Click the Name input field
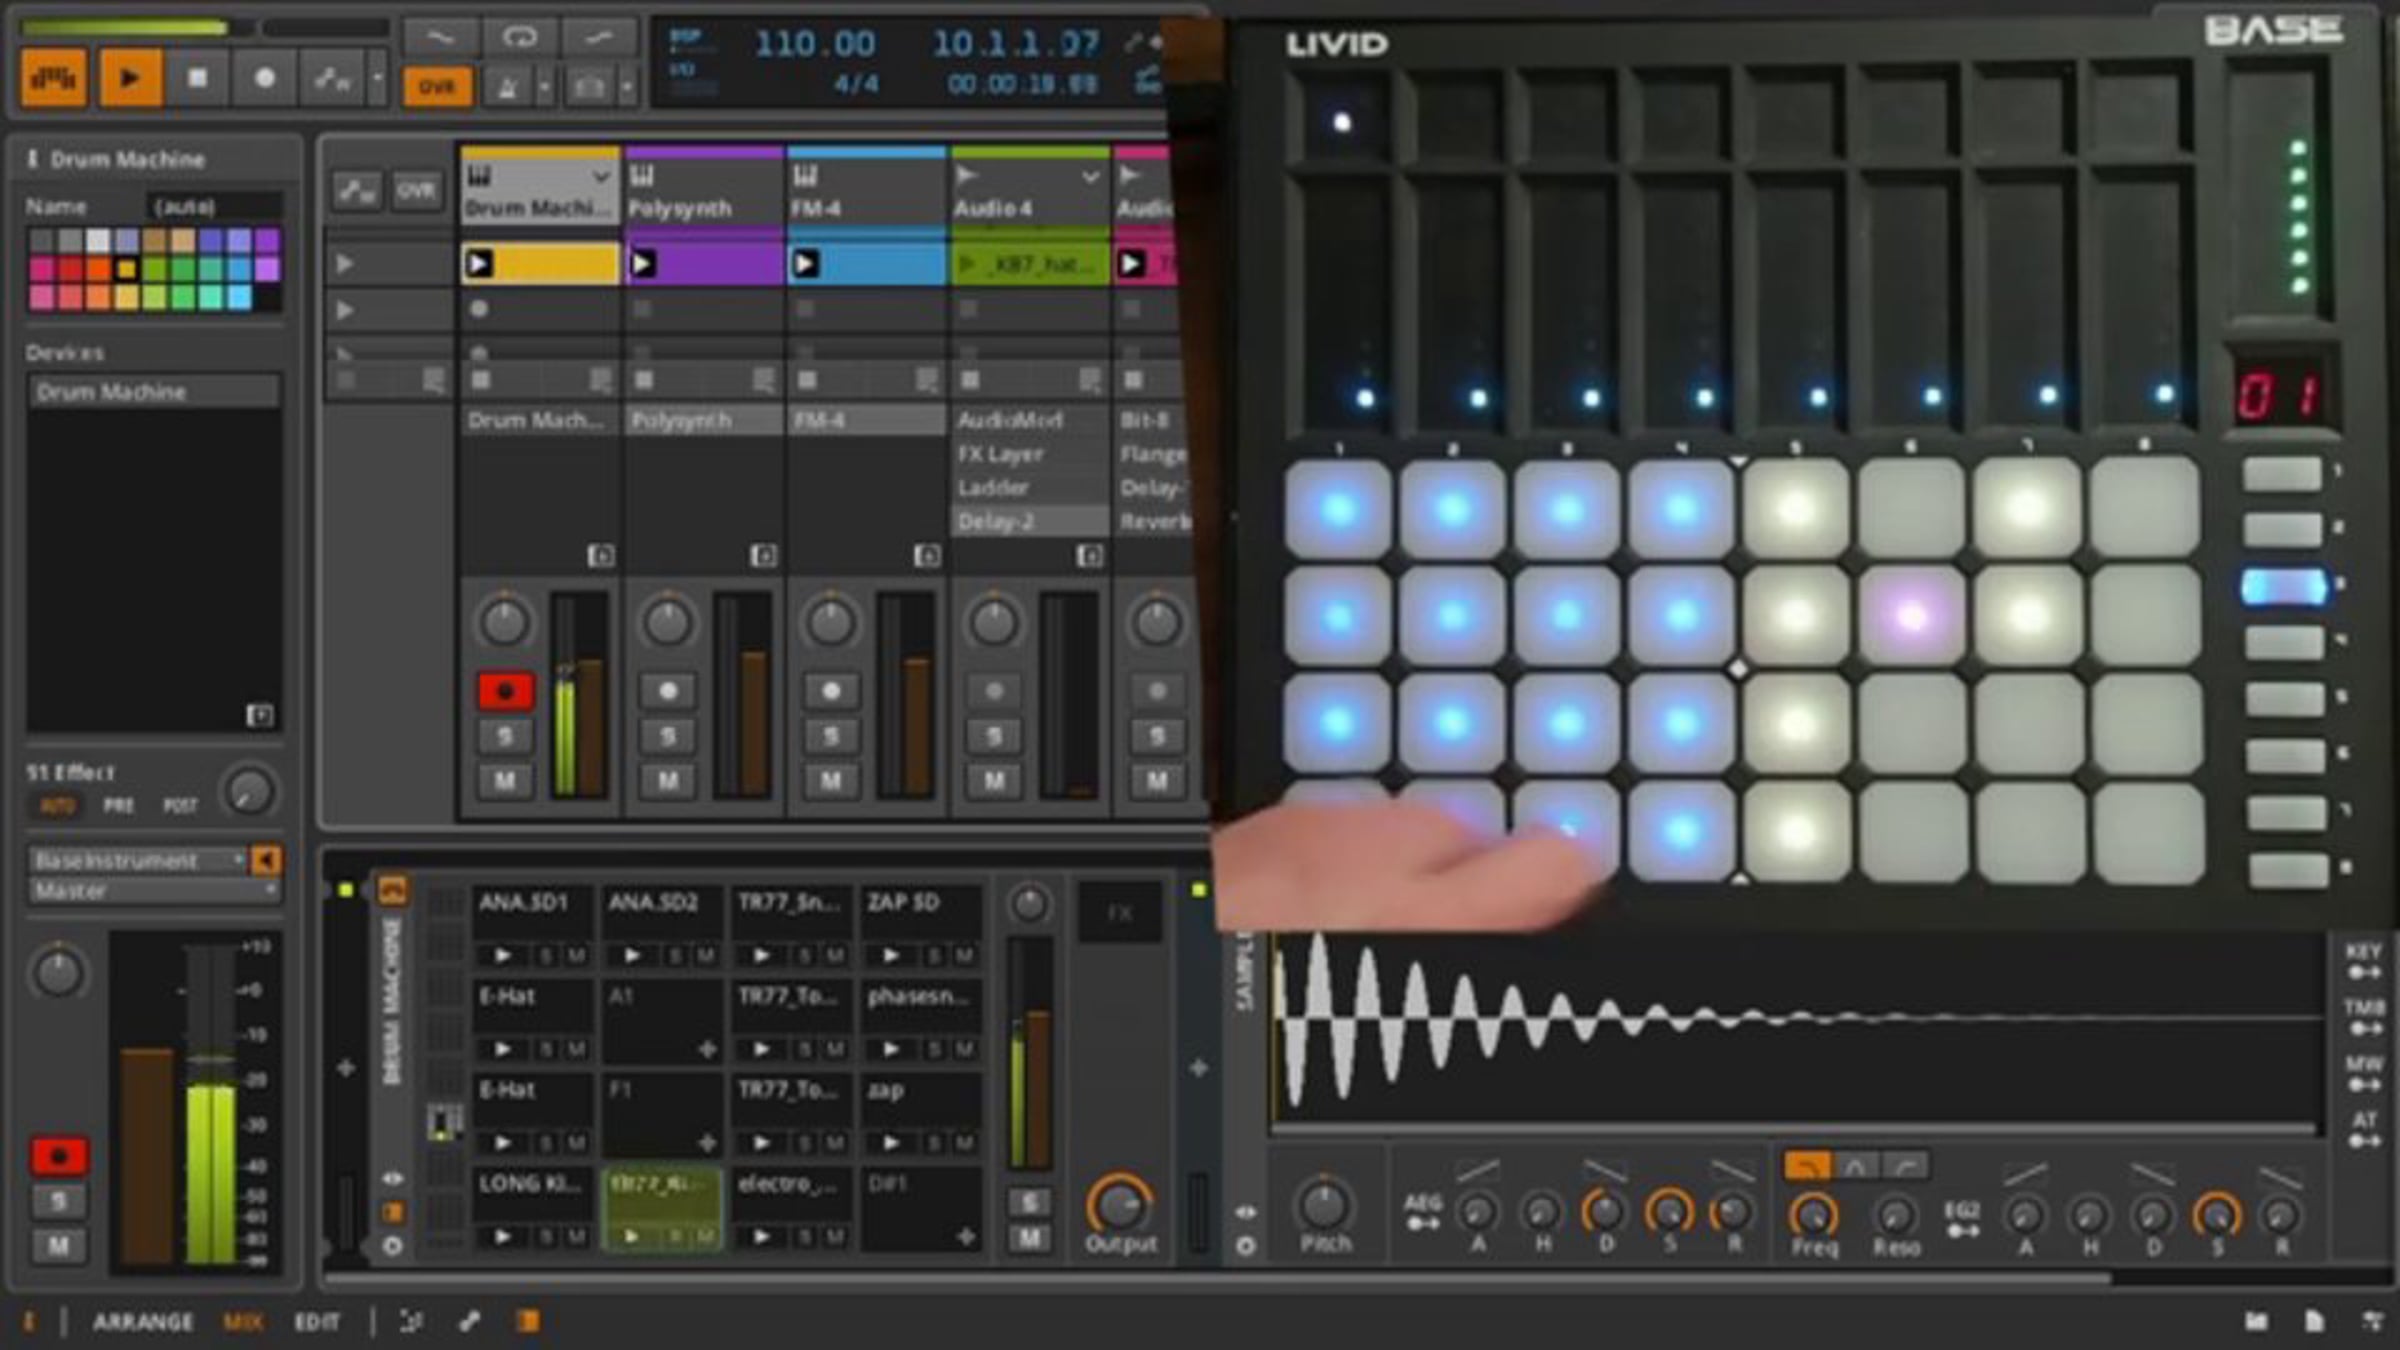Image resolution: width=2400 pixels, height=1350 pixels. click(x=215, y=206)
